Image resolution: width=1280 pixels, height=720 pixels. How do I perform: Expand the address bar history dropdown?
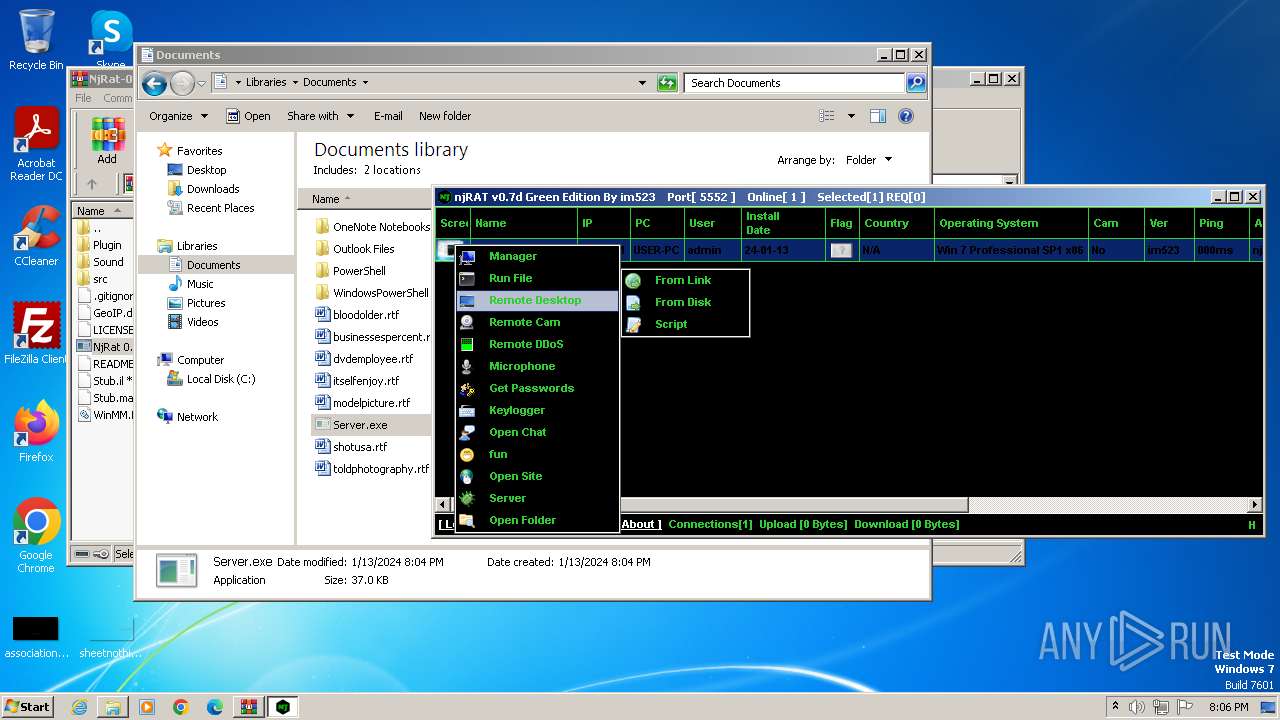pos(642,83)
